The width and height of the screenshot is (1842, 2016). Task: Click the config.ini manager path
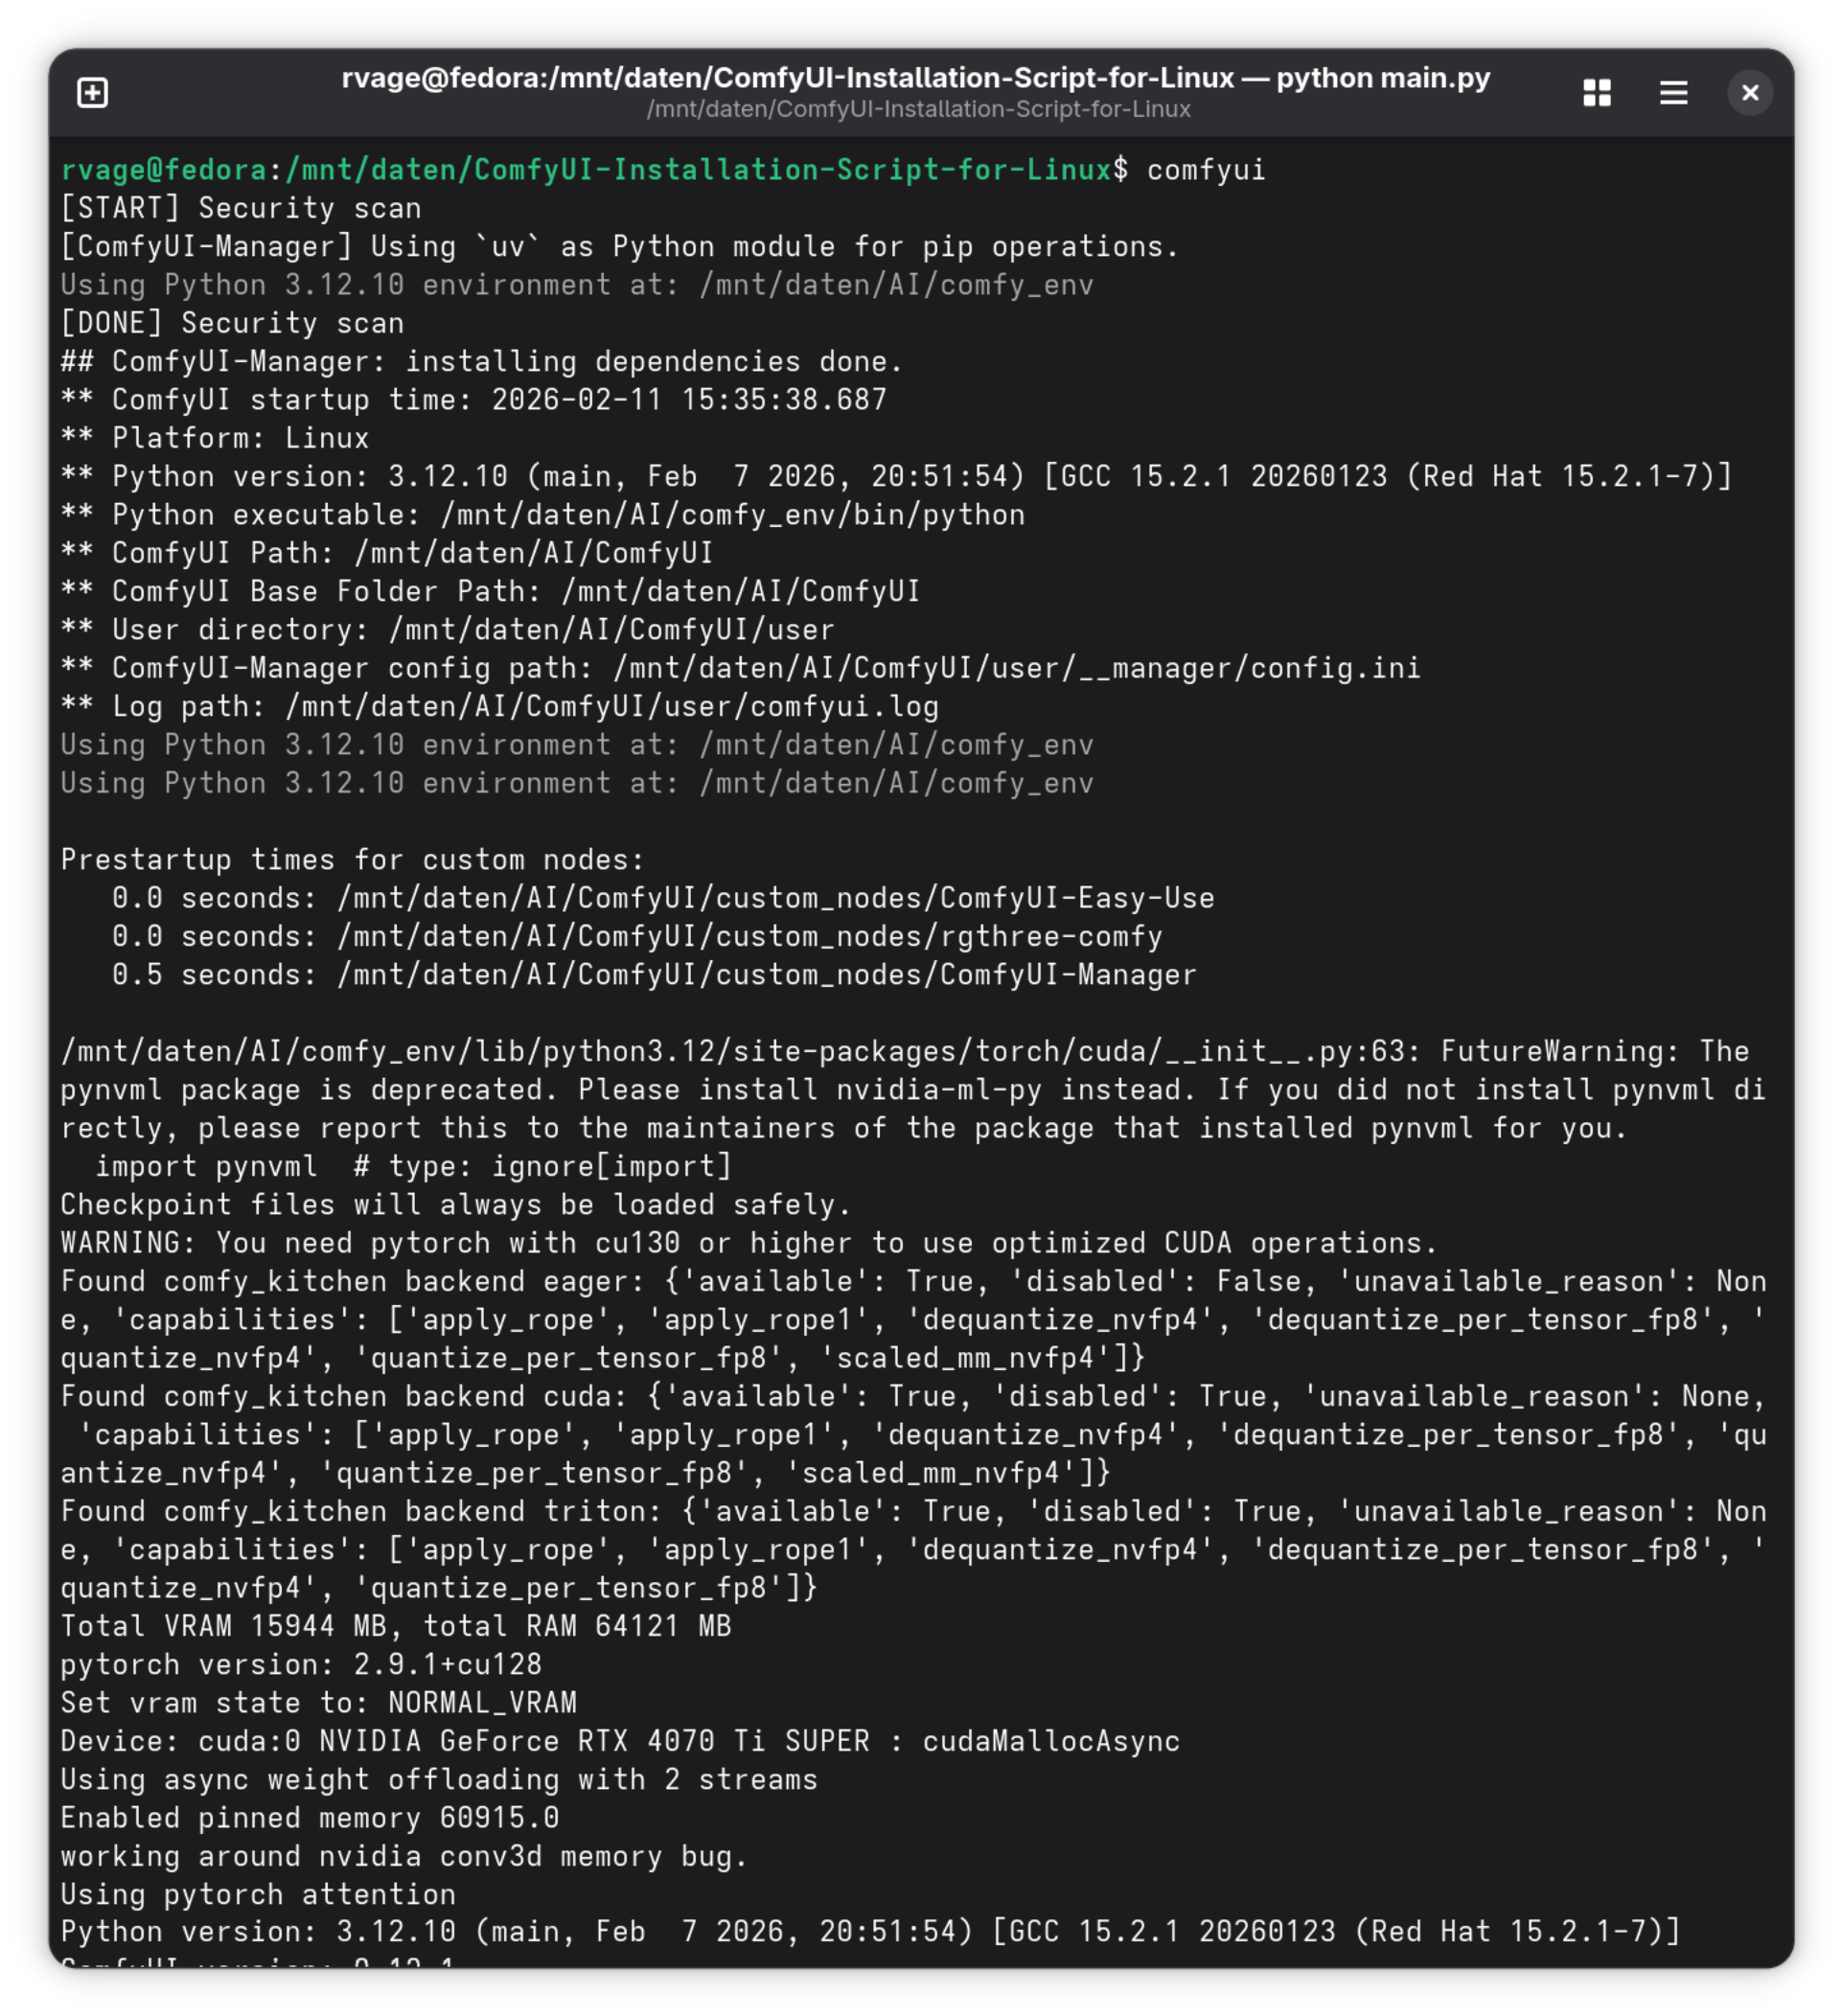click(x=1016, y=668)
